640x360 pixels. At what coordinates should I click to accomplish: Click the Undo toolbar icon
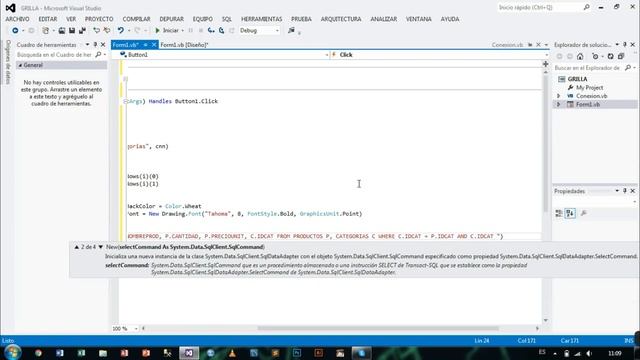(x=120, y=31)
